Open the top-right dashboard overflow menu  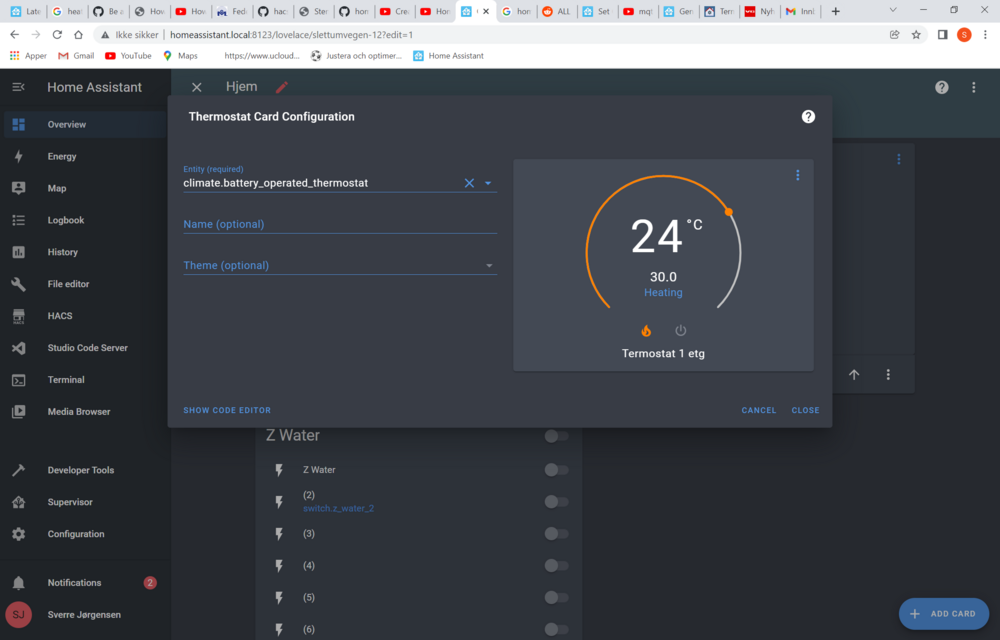(973, 88)
